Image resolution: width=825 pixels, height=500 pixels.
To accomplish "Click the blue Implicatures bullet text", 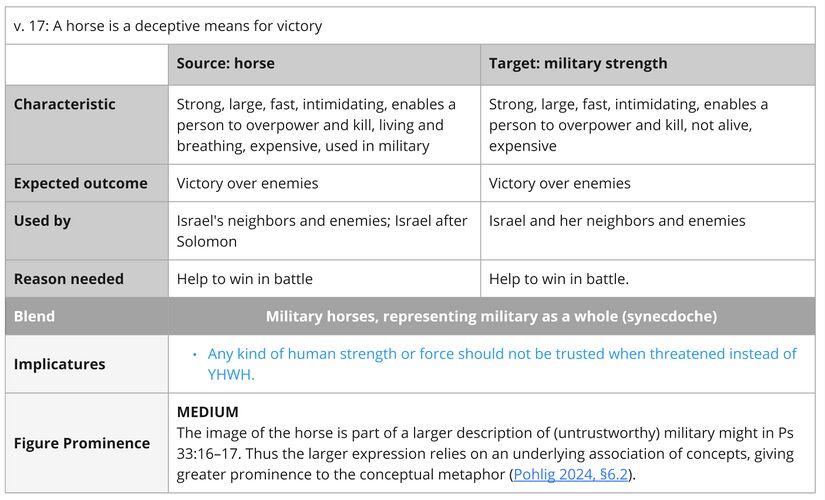I will pyautogui.click(x=501, y=364).
